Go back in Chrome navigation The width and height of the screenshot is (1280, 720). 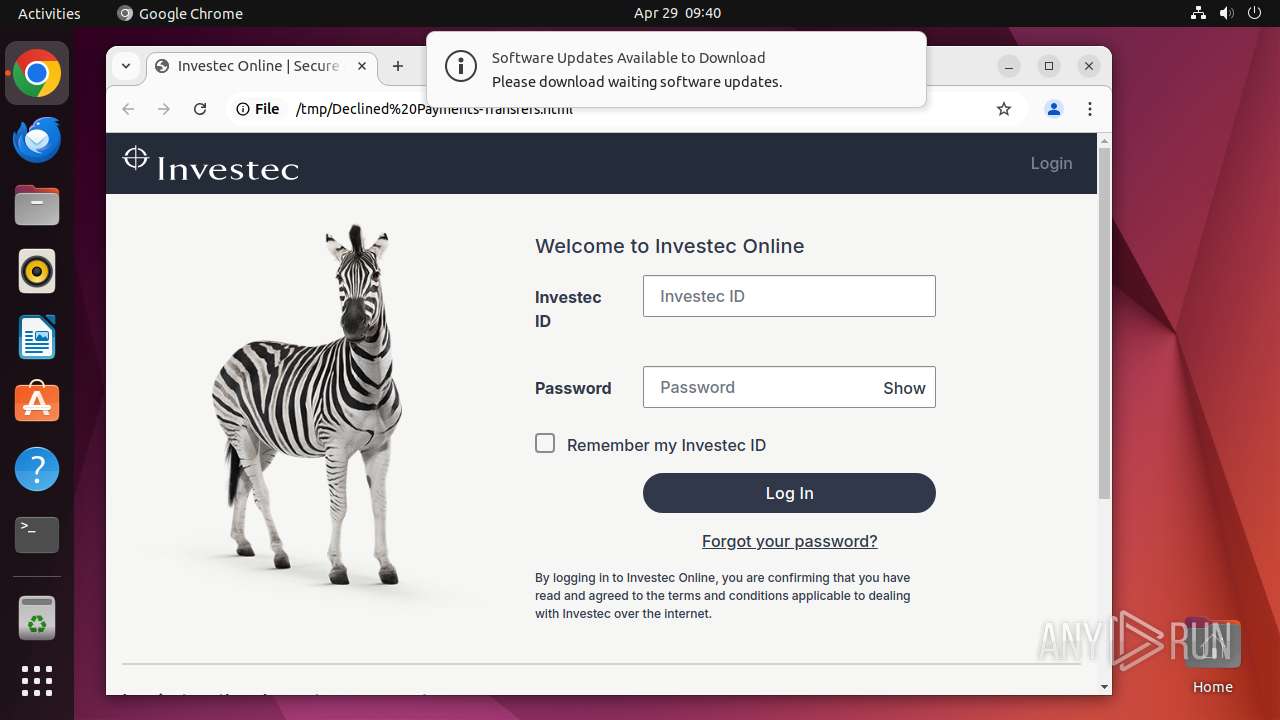[x=128, y=109]
